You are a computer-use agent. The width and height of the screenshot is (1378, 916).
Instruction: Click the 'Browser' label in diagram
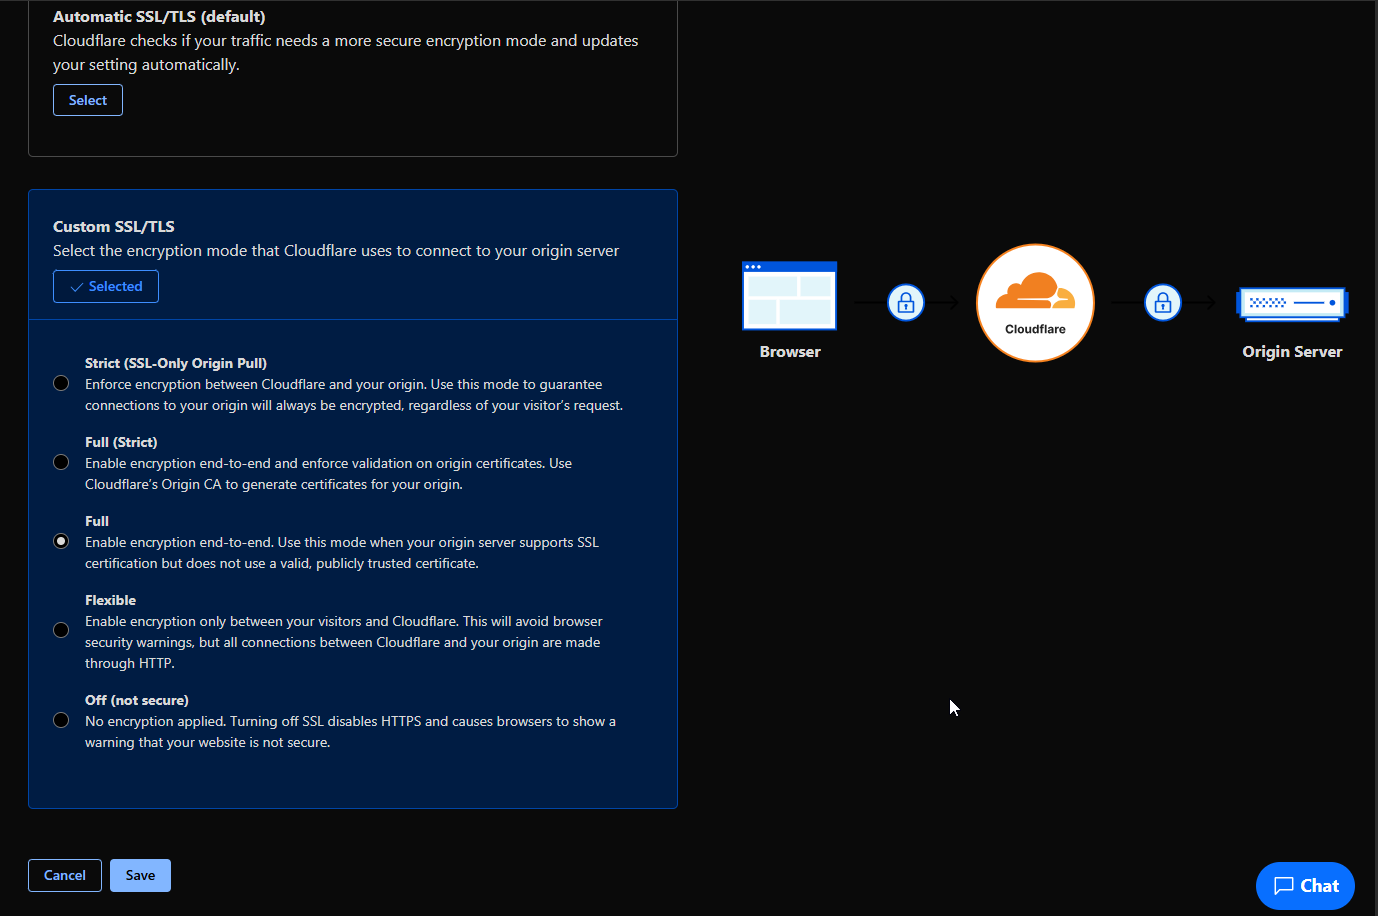click(790, 352)
